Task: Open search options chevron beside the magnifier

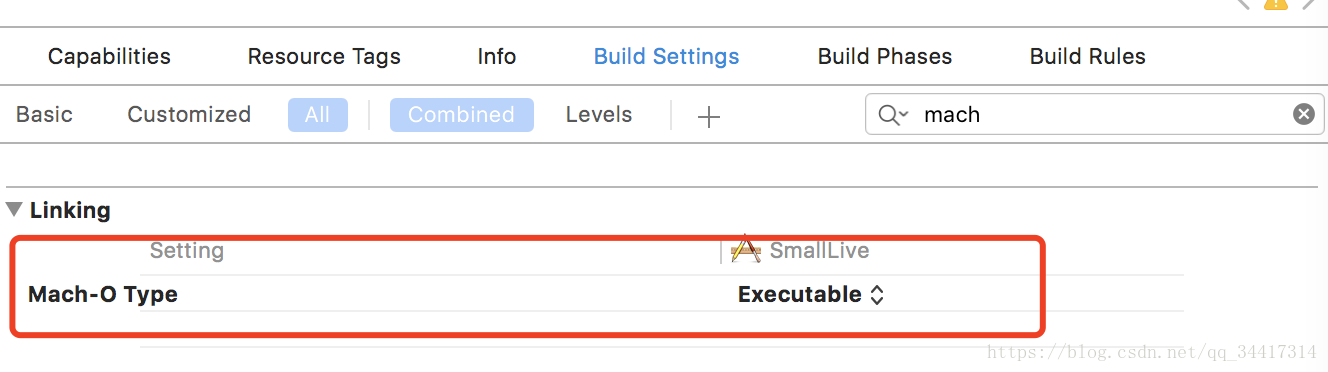Action: tap(903, 116)
